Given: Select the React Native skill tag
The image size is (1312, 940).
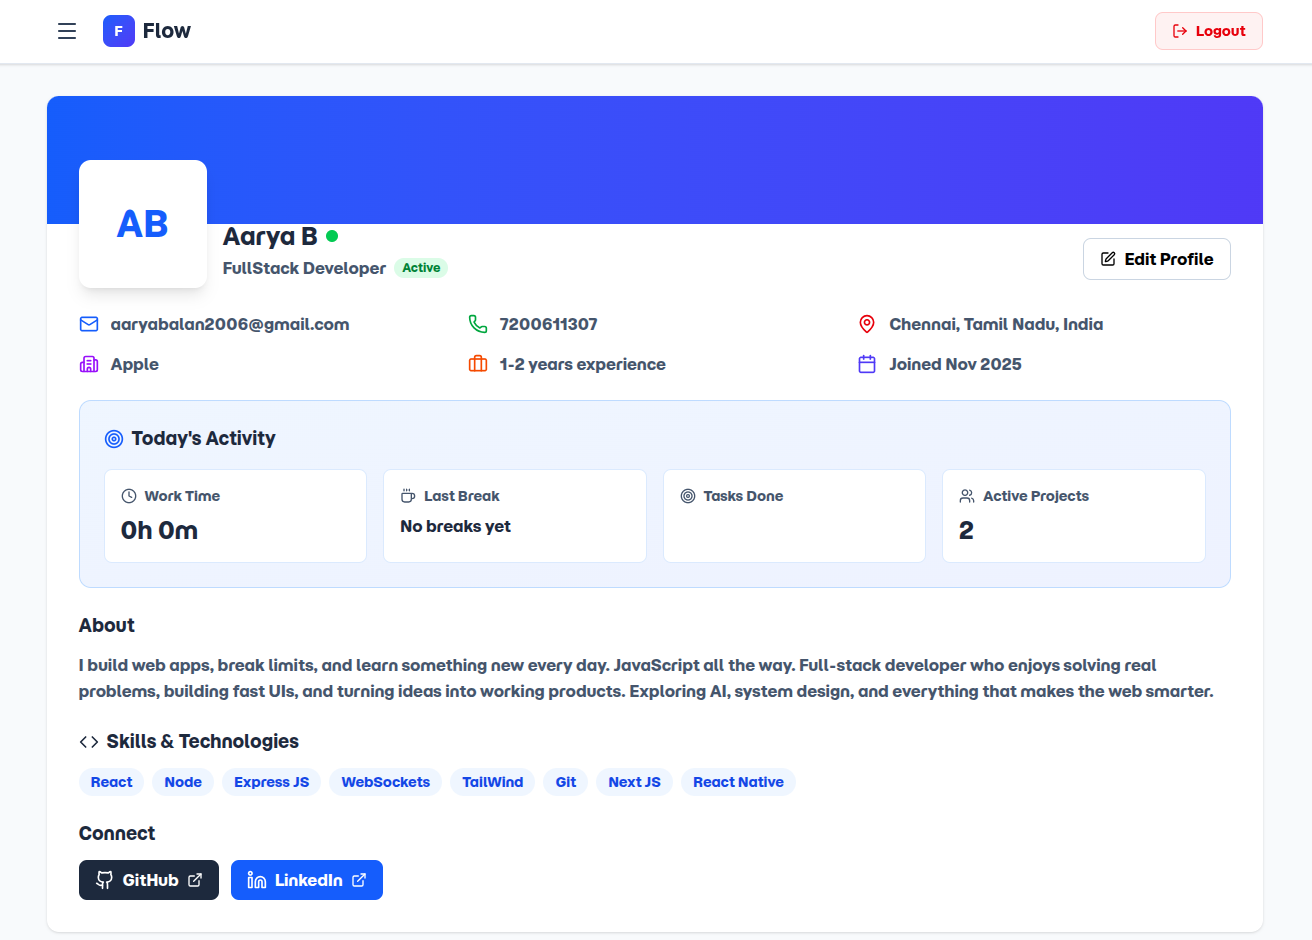Looking at the screenshot, I should 739,782.
